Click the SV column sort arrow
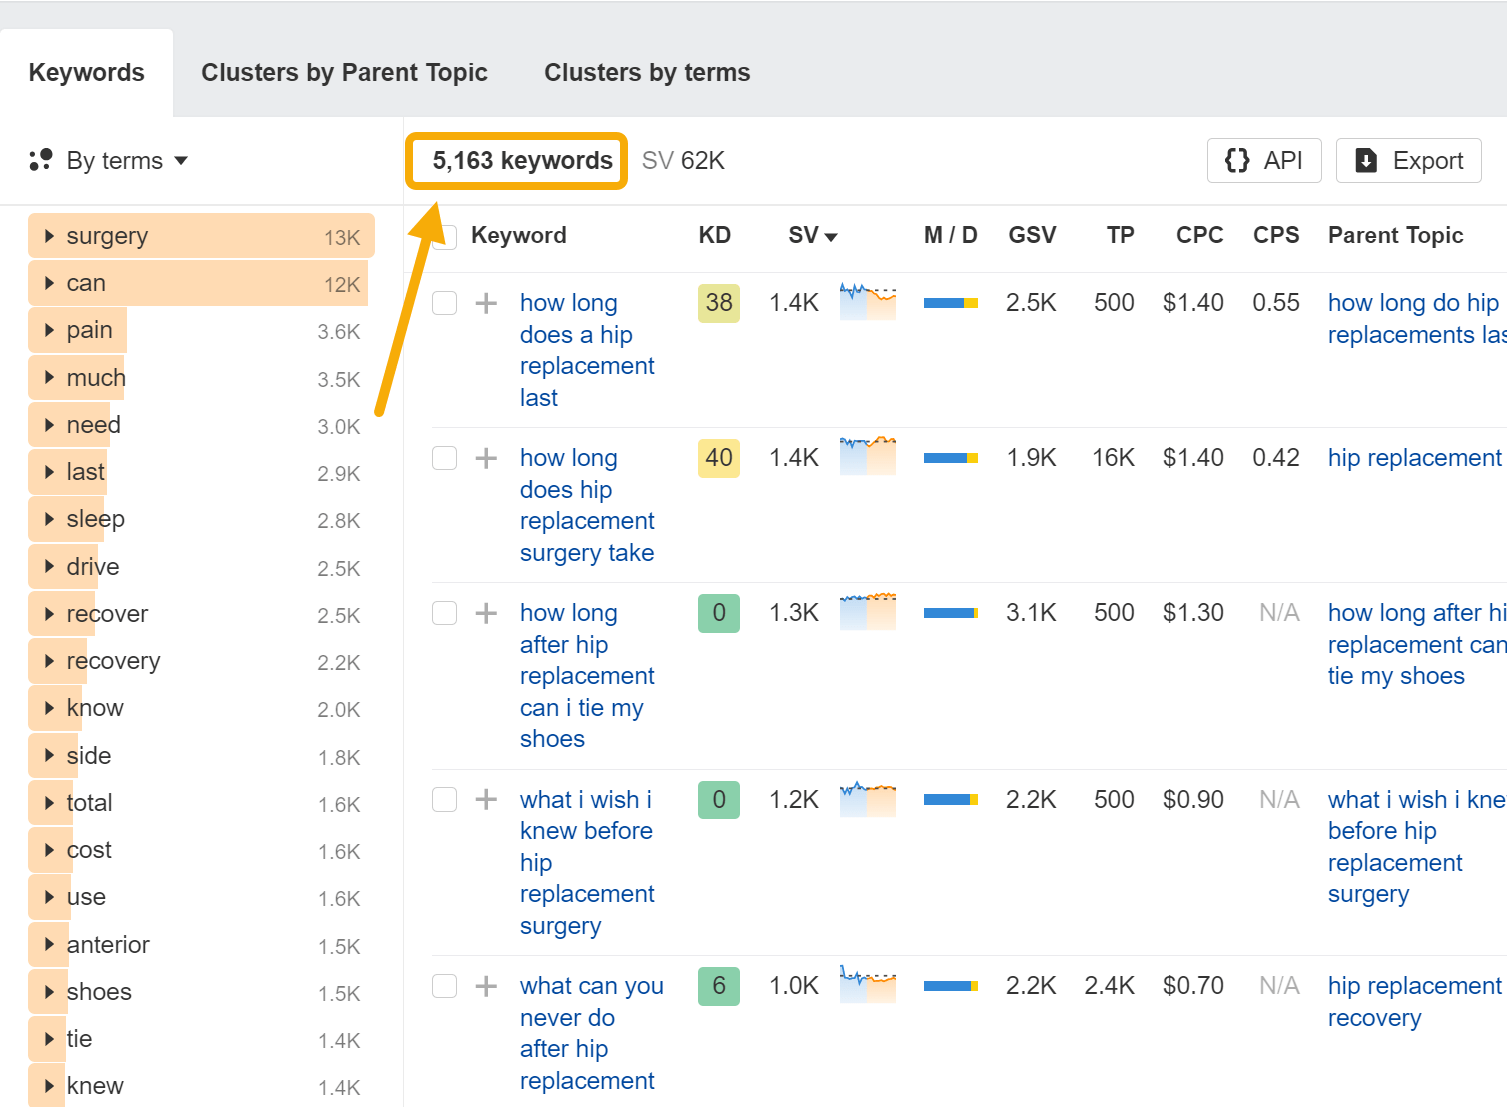Screen dimensions: 1507x1107 833,236
